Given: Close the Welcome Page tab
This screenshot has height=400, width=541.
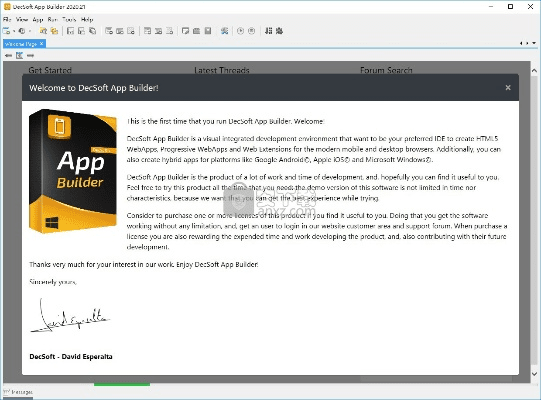Looking at the screenshot, I should tap(41, 43).
